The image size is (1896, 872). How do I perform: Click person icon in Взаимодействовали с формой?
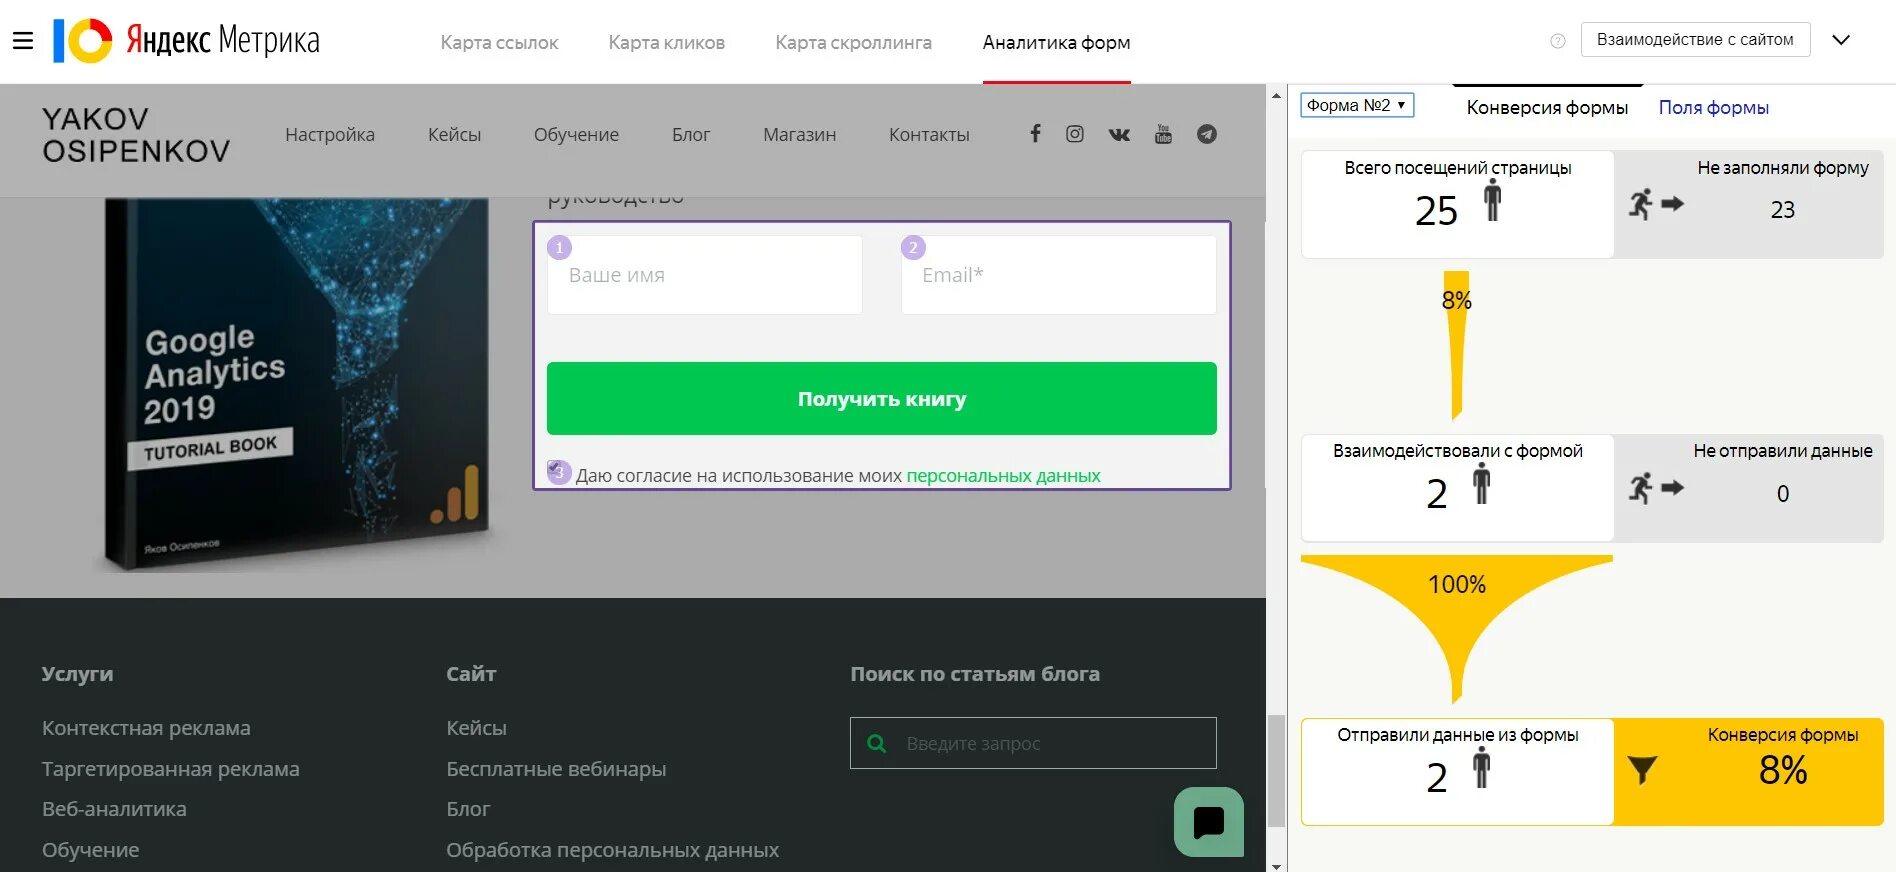[x=1481, y=484]
